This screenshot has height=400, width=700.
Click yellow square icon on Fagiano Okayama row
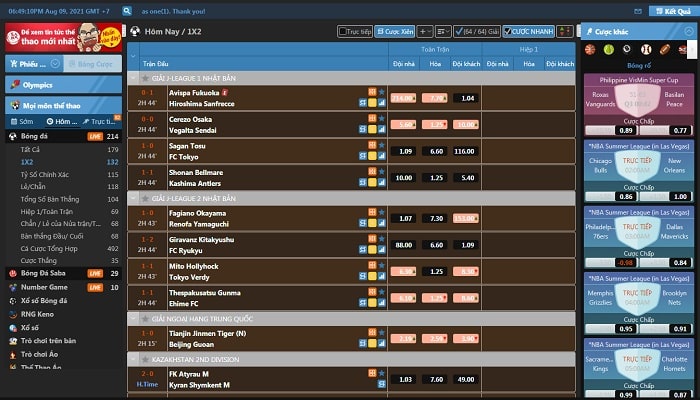click(372, 223)
